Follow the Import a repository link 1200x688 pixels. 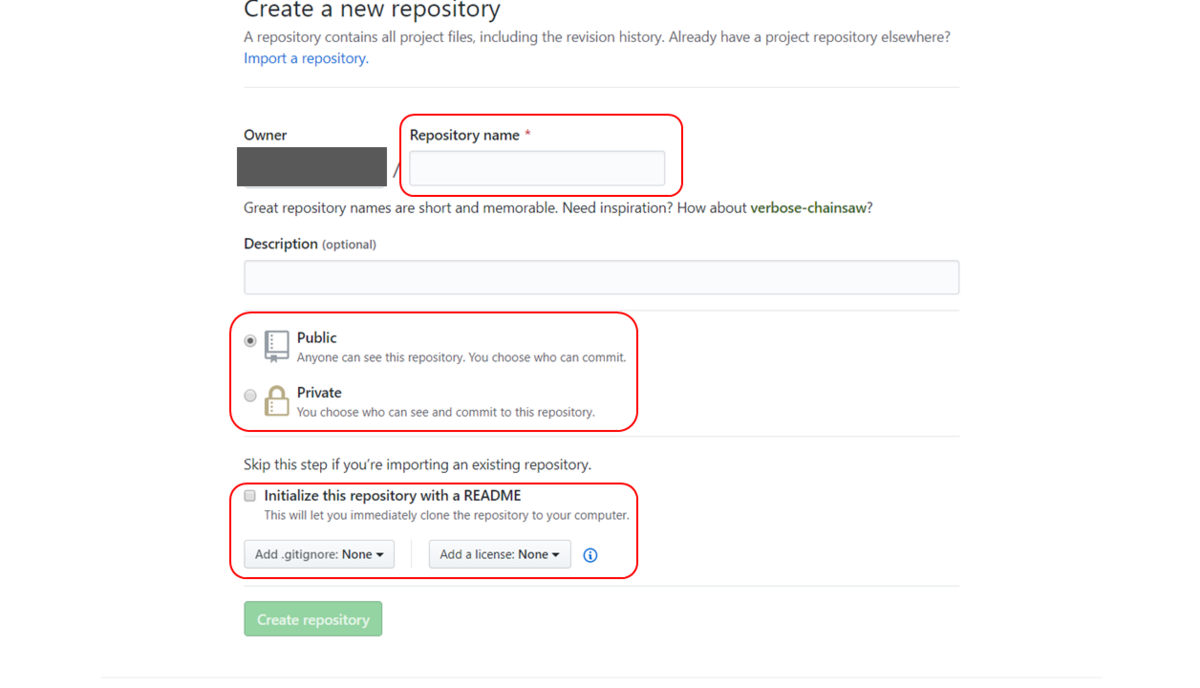[306, 58]
